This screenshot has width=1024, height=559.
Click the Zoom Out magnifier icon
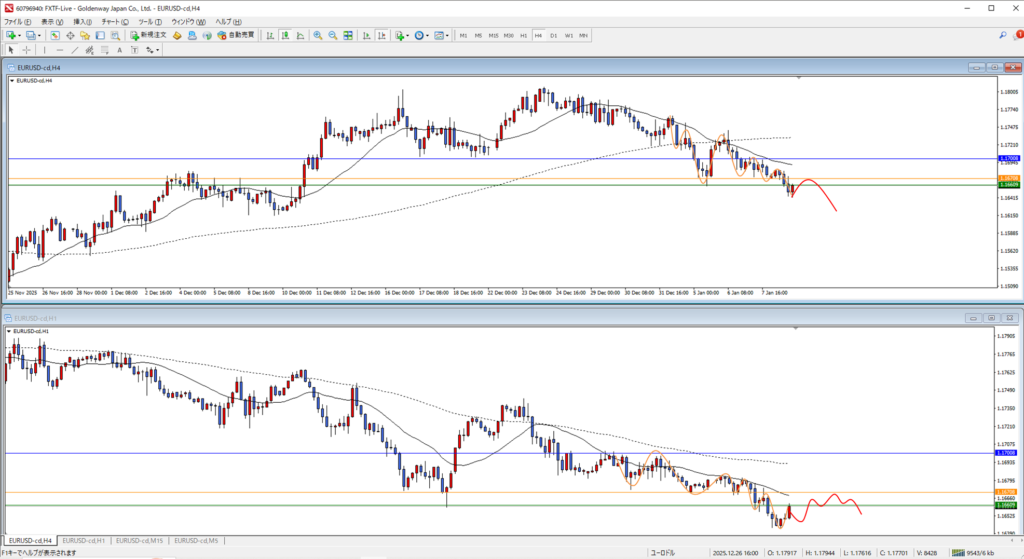pos(332,35)
